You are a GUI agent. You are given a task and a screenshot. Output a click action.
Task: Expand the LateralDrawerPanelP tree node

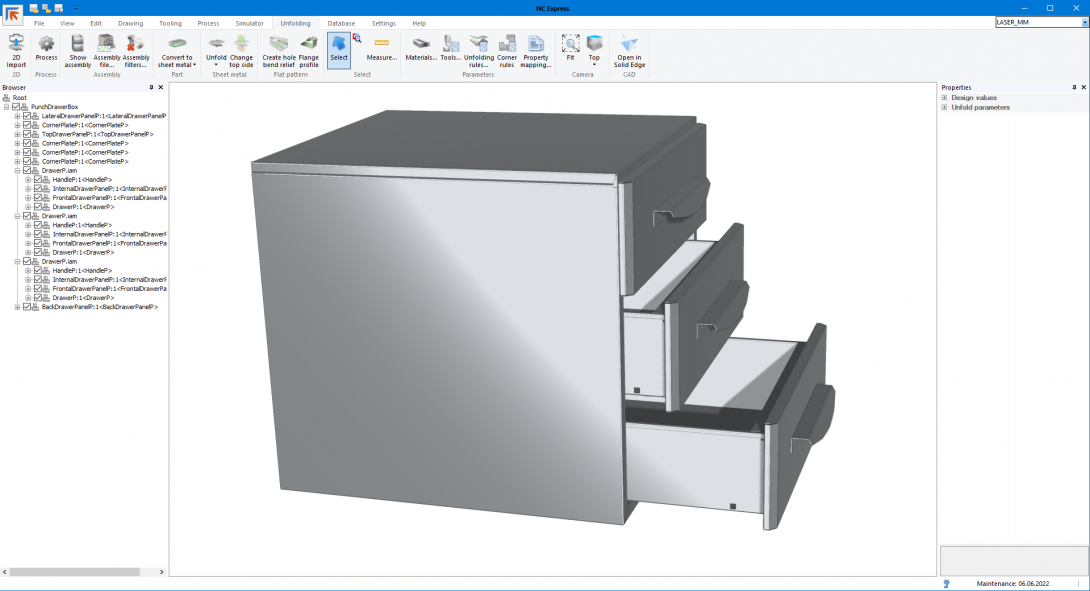17,116
